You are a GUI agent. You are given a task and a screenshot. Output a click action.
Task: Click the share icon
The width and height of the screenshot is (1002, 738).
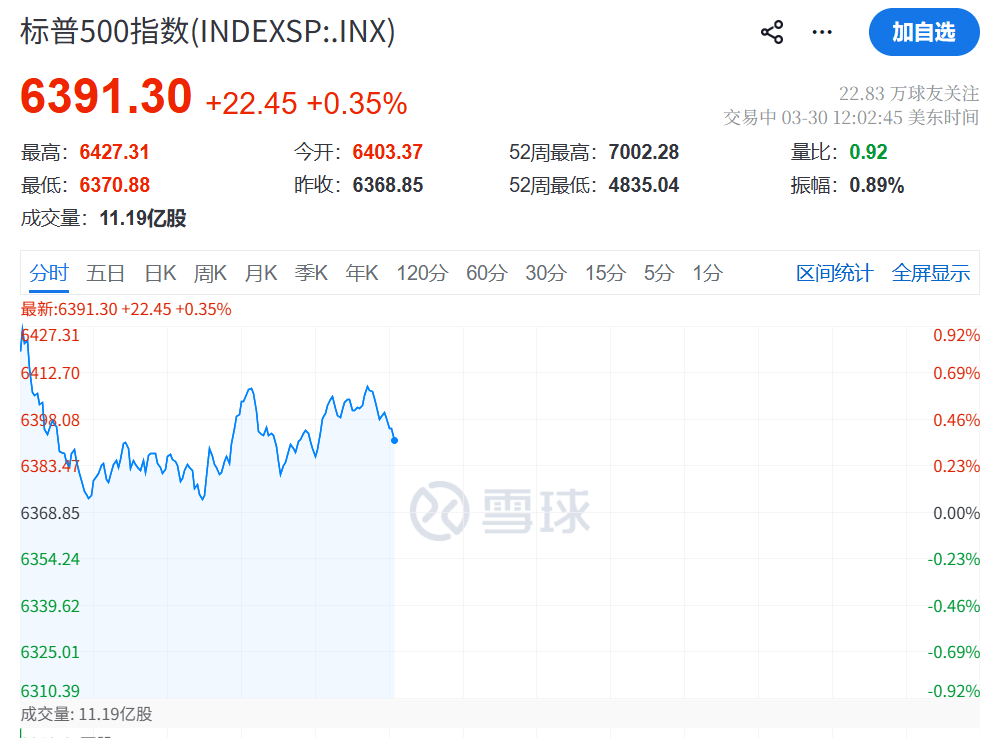772,32
